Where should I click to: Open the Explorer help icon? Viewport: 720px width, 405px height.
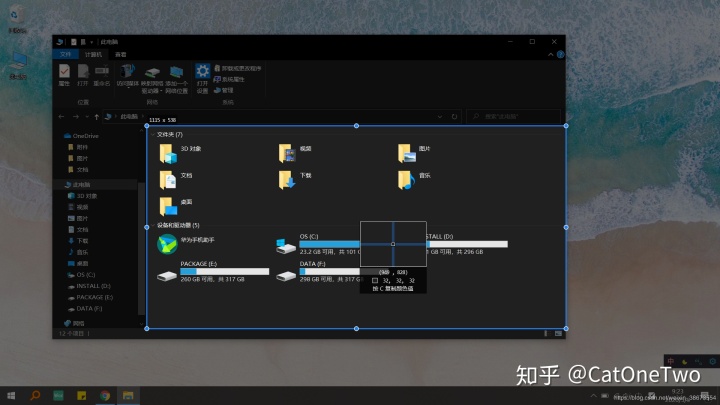561,55
